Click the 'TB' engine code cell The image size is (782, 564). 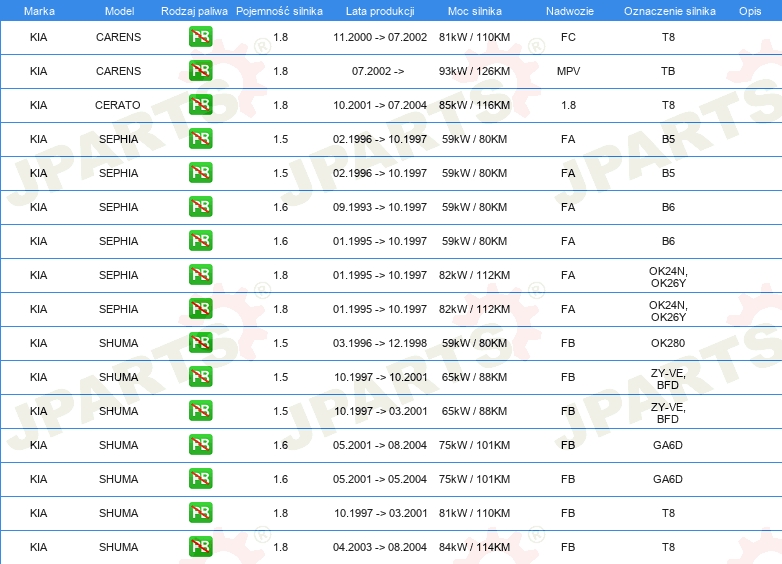pos(668,71)
